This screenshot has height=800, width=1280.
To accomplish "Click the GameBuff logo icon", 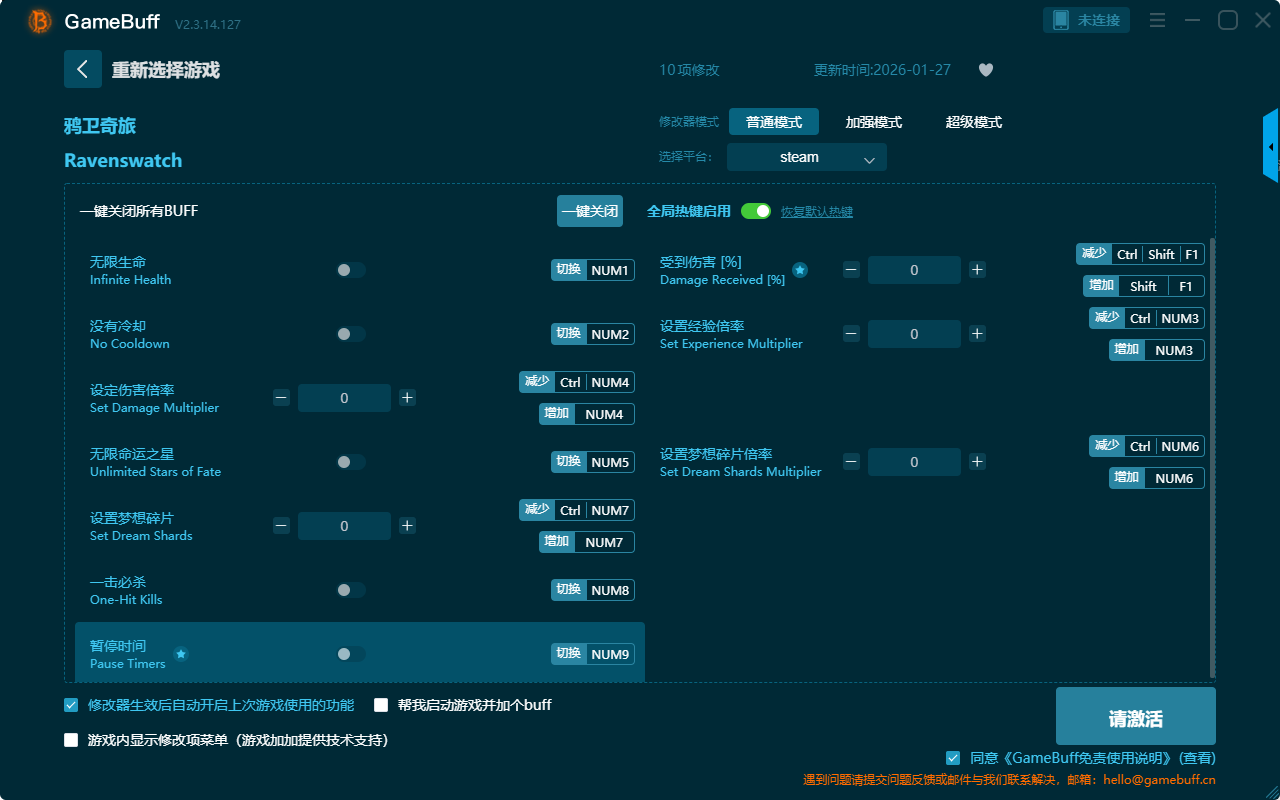I will (x=40, y=21).
